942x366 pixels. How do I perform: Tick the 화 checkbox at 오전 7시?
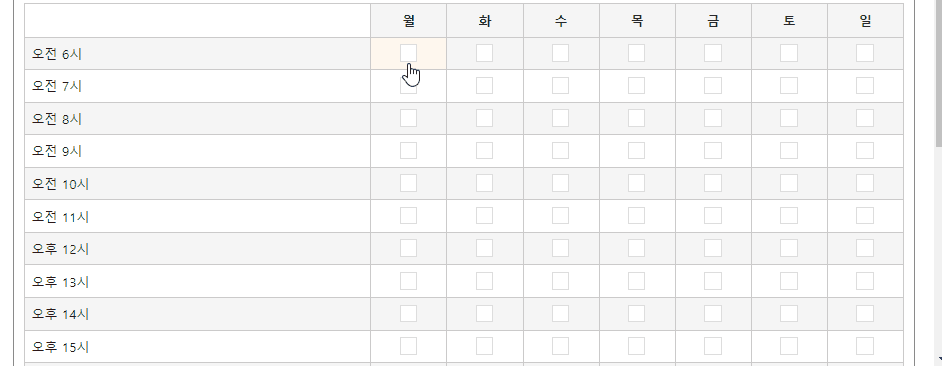click(x=484, y=86)
